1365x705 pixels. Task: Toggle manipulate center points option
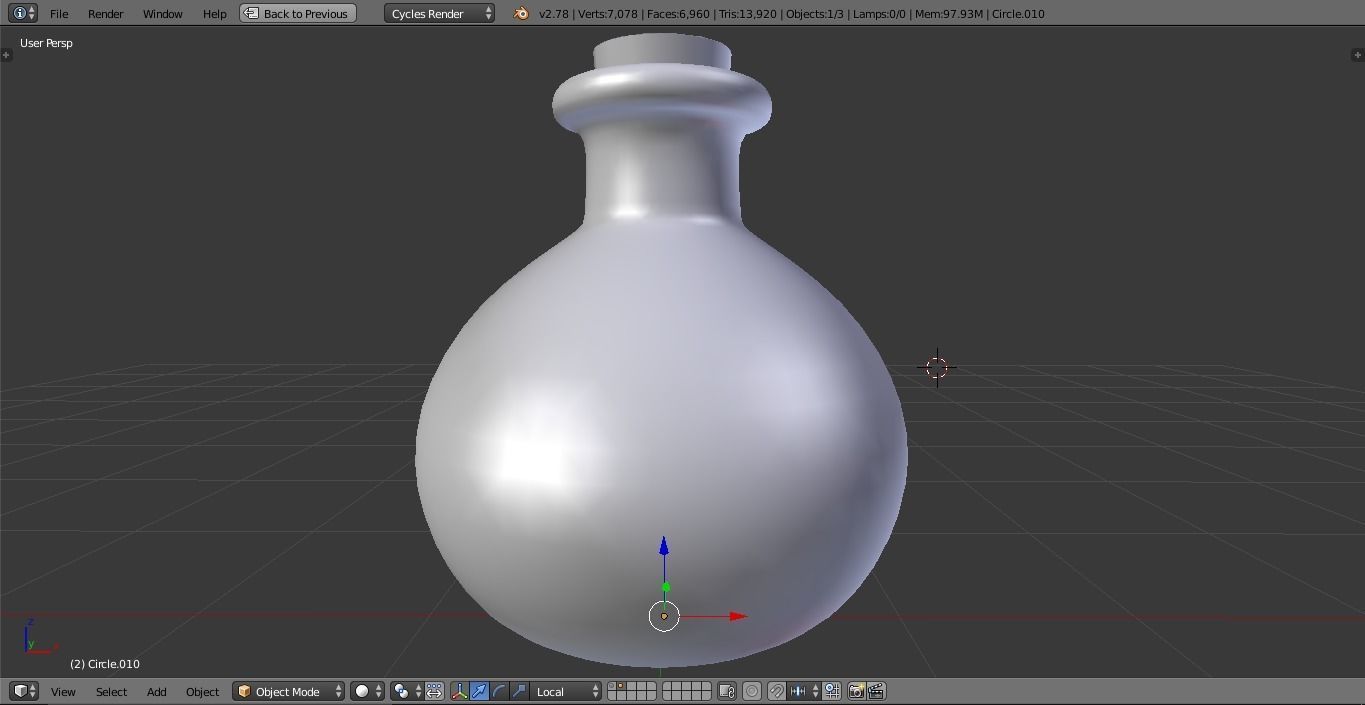434,691
